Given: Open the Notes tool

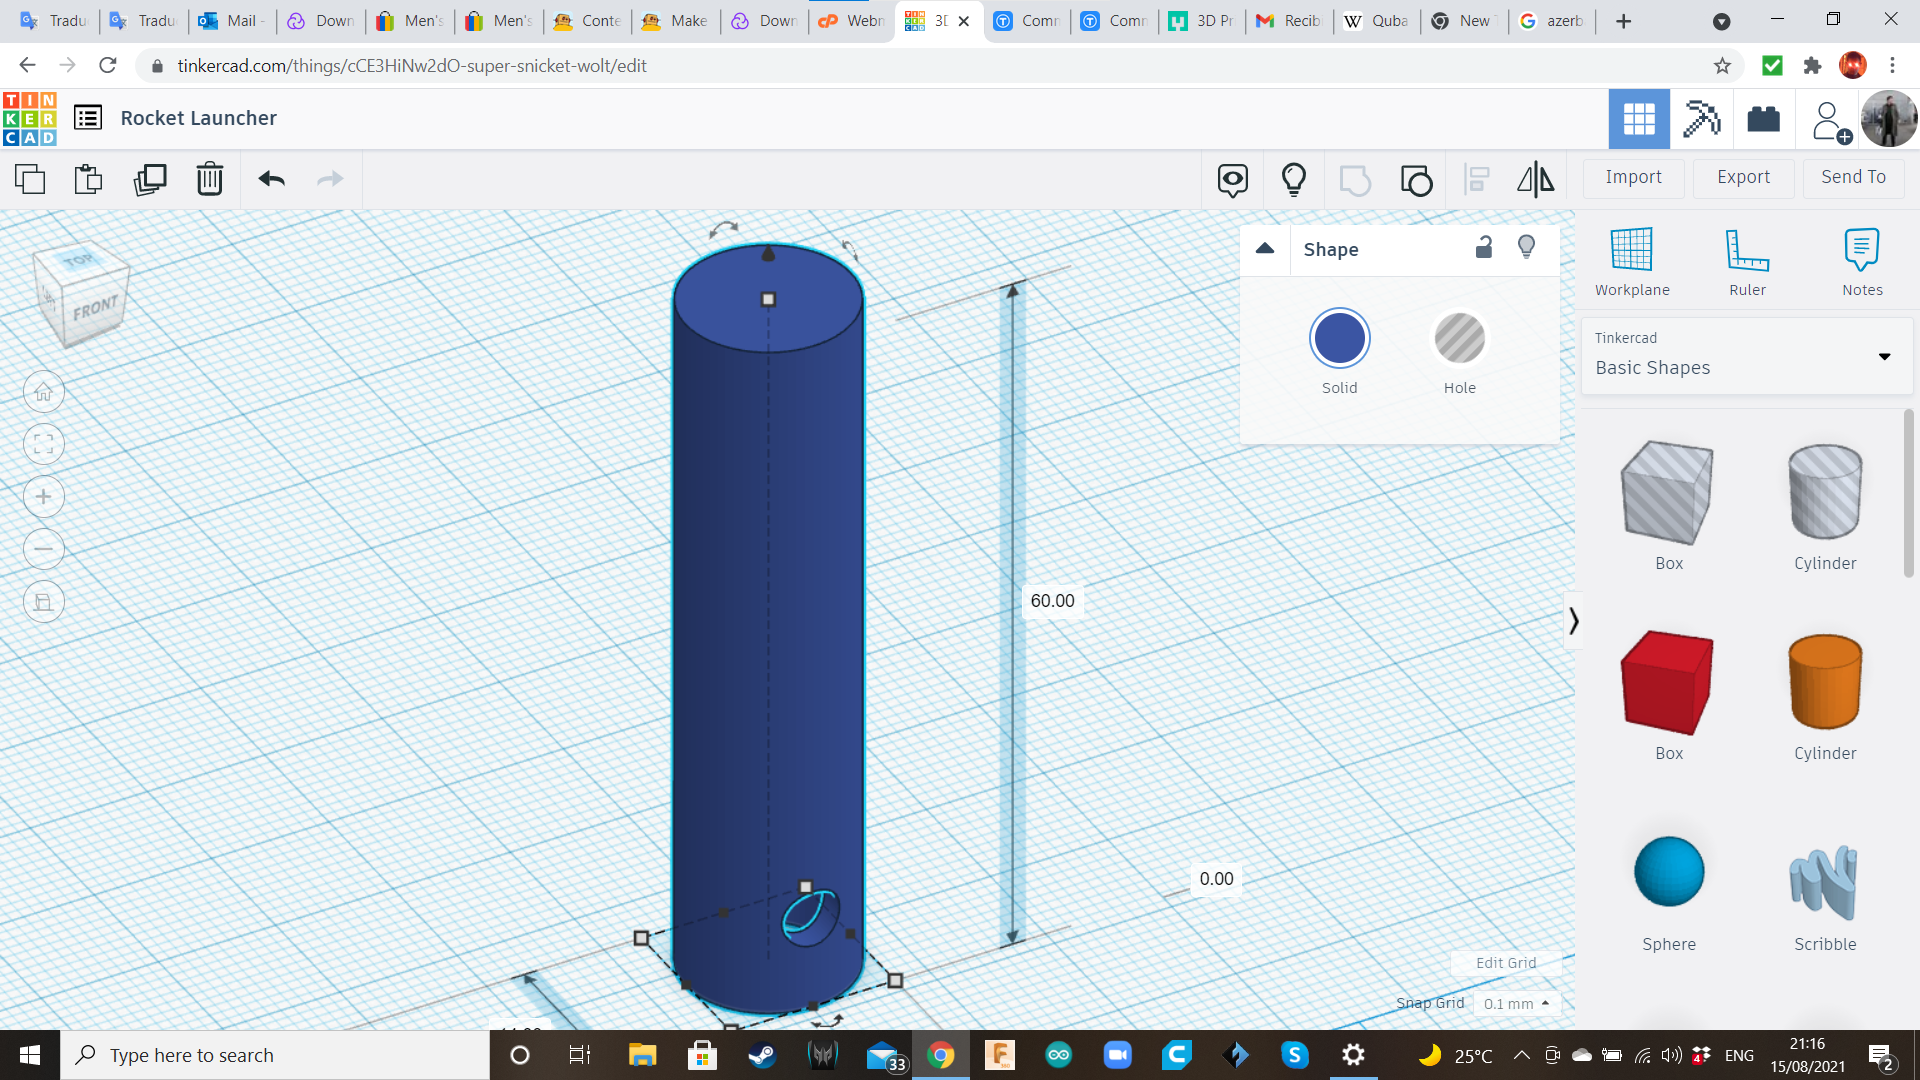Looking at the screenshot, I should click(x=1861, y=260).
